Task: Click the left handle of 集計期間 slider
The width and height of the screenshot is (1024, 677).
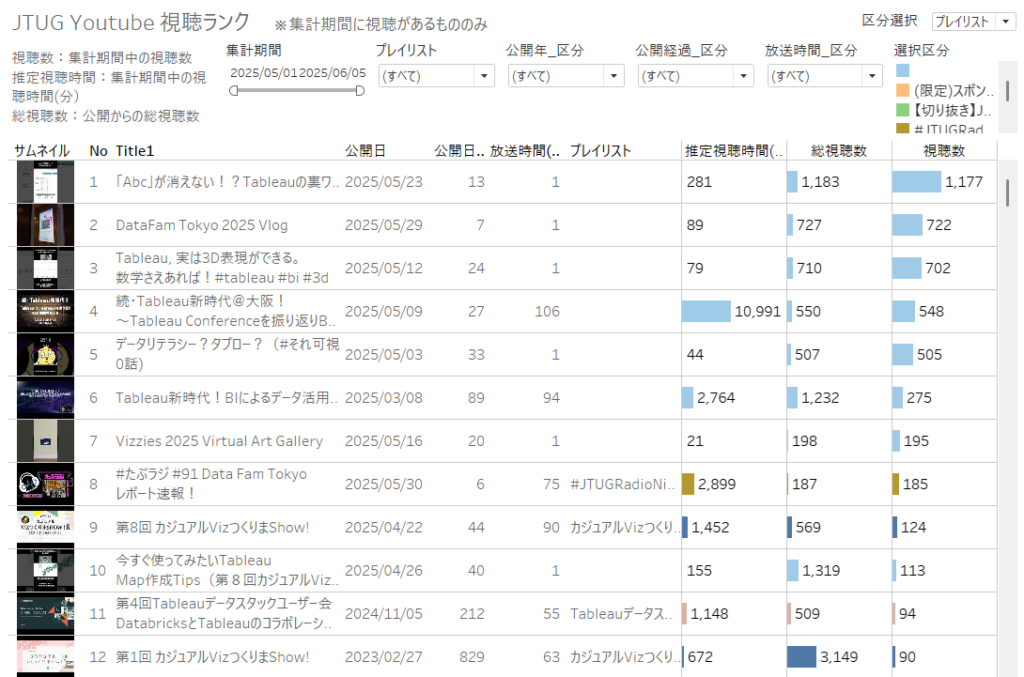Action: 234,91
